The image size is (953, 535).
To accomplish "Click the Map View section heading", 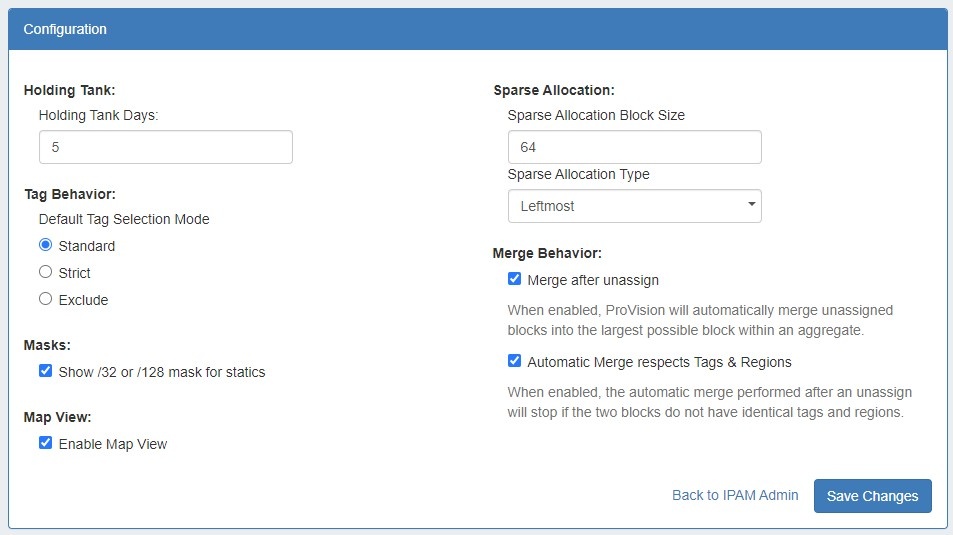I will [57, 417].
